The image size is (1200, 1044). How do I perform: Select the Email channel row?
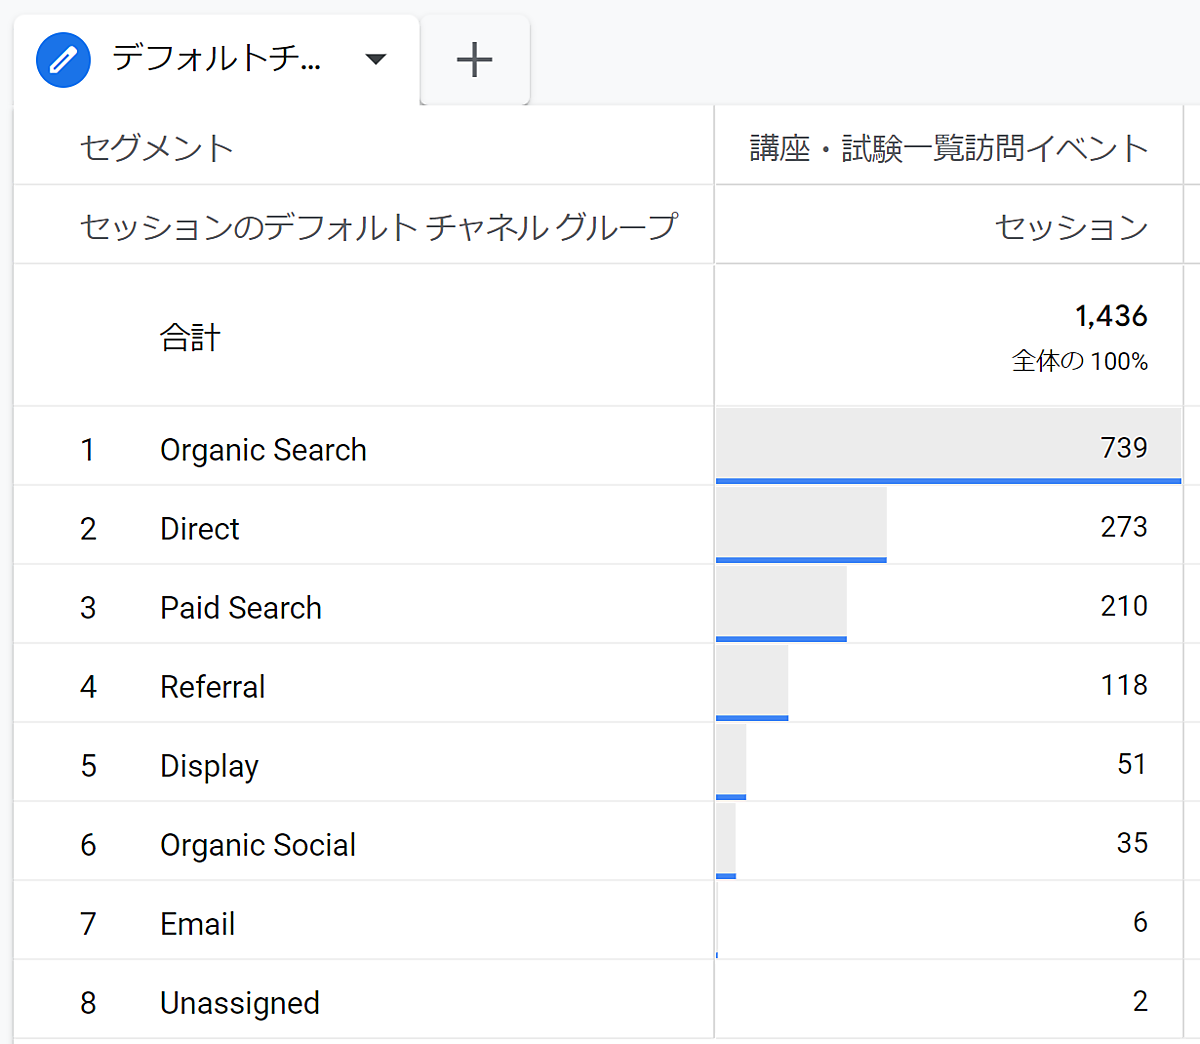click(198, 924)
